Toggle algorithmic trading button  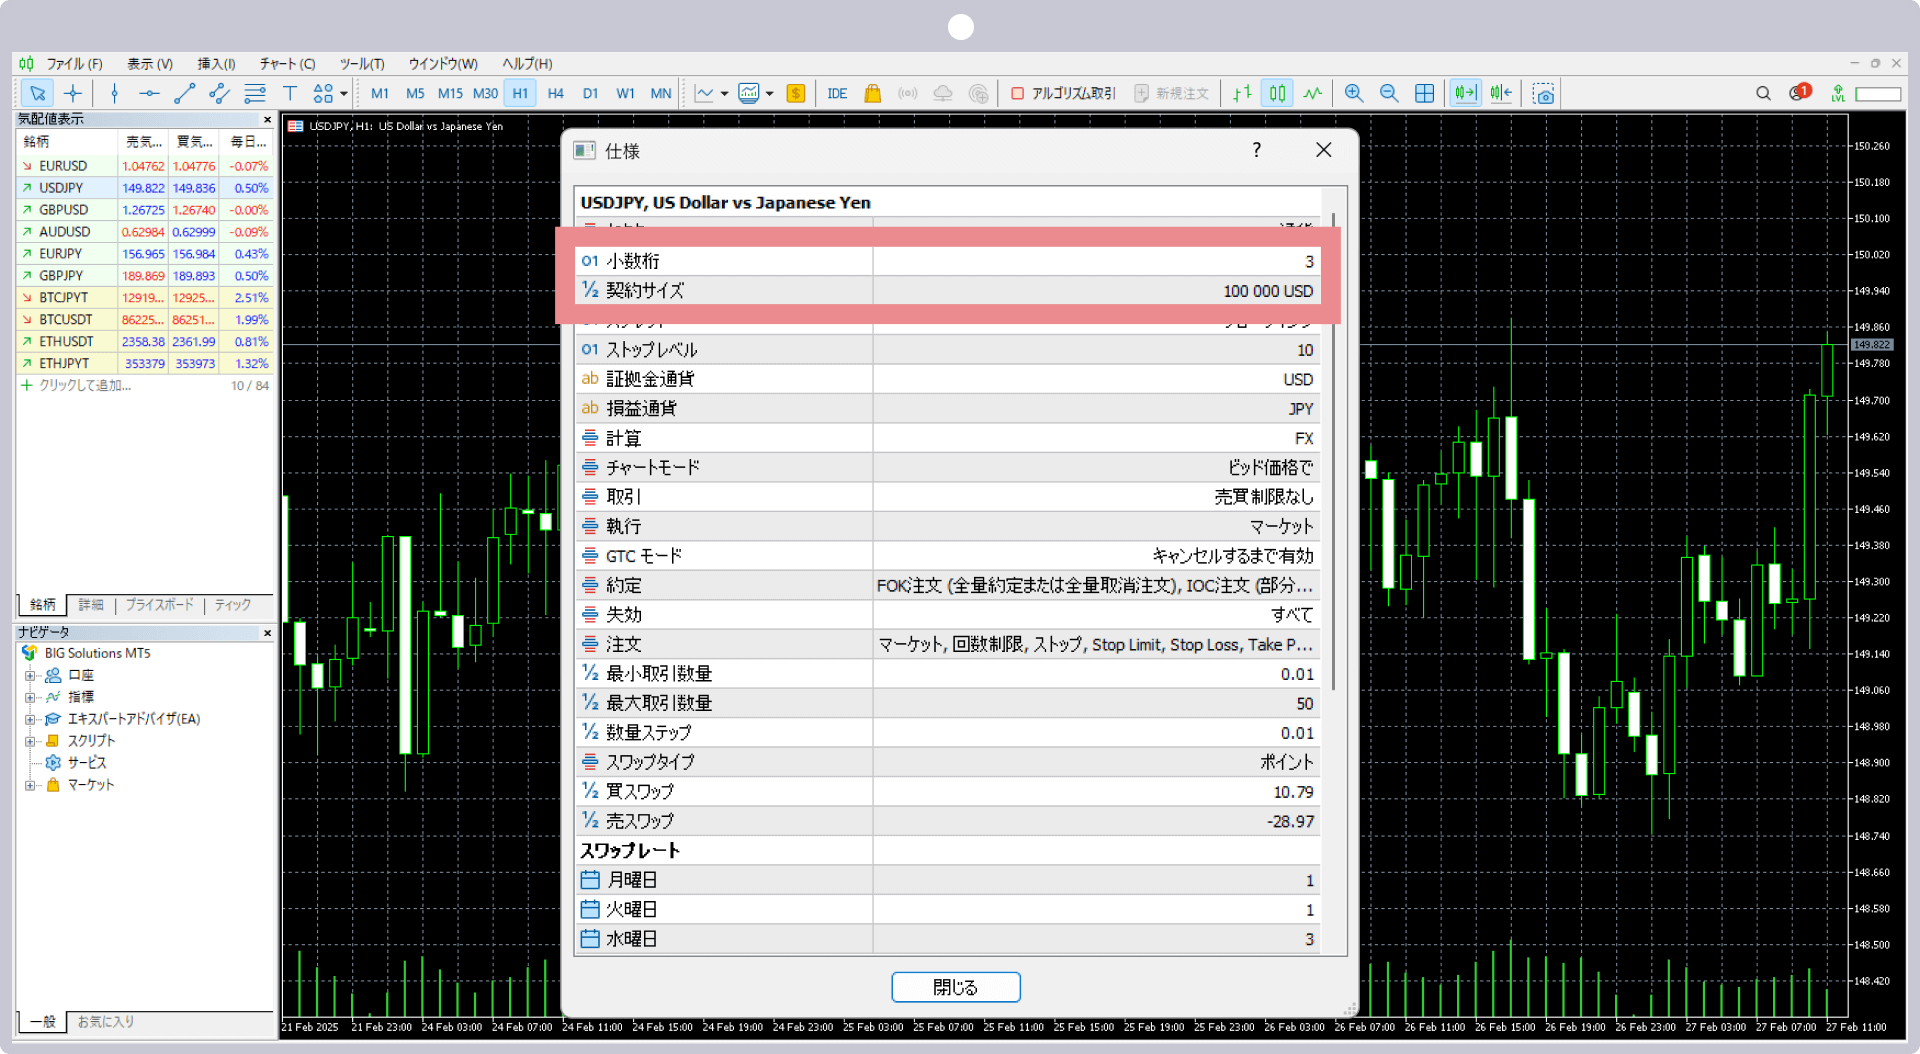pos(1063,93)
